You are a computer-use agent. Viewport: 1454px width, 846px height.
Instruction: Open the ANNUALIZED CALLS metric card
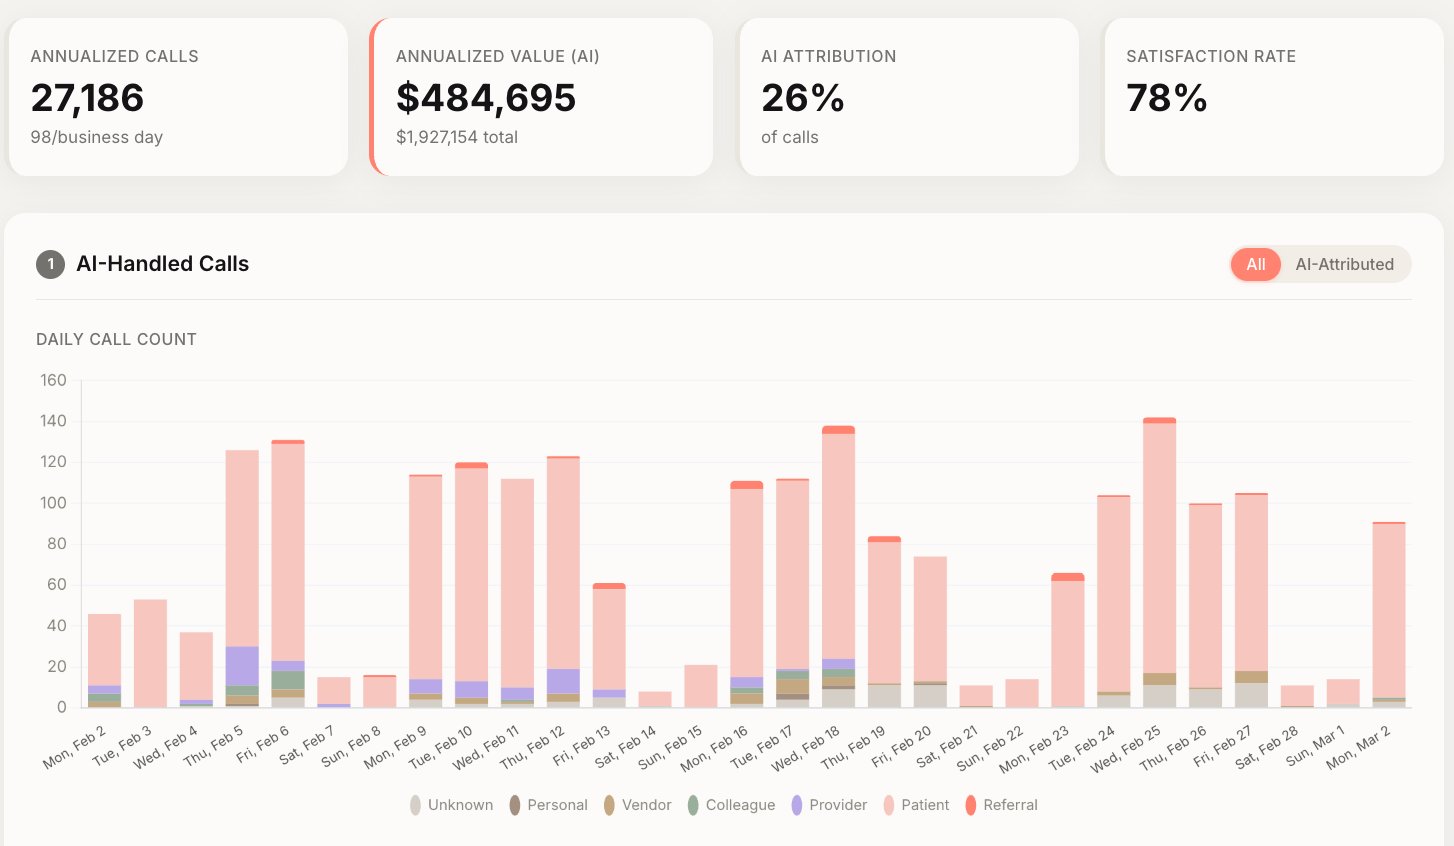coord(178,96)
